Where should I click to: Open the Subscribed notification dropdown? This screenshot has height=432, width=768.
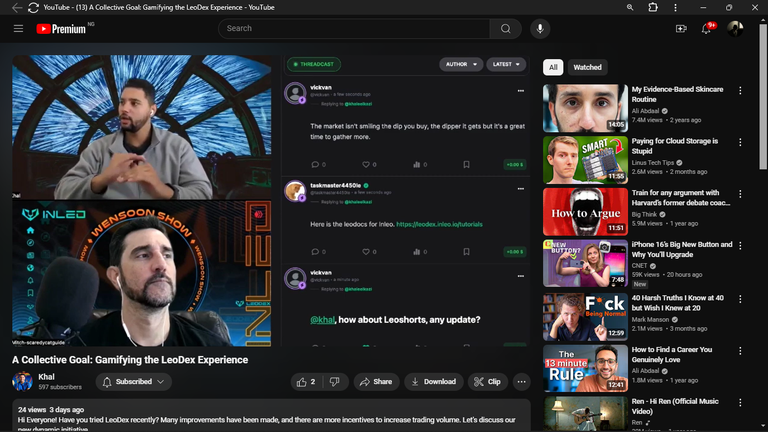click(134, 382)
